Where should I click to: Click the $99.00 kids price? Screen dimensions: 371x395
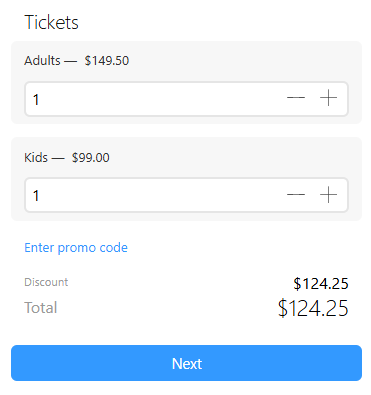pos(91,157)
